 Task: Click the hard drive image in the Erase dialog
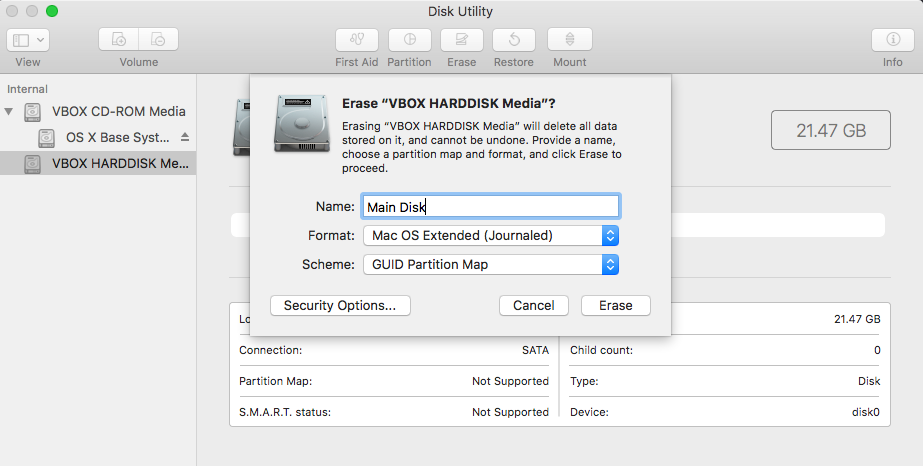(x=301, y=123)
